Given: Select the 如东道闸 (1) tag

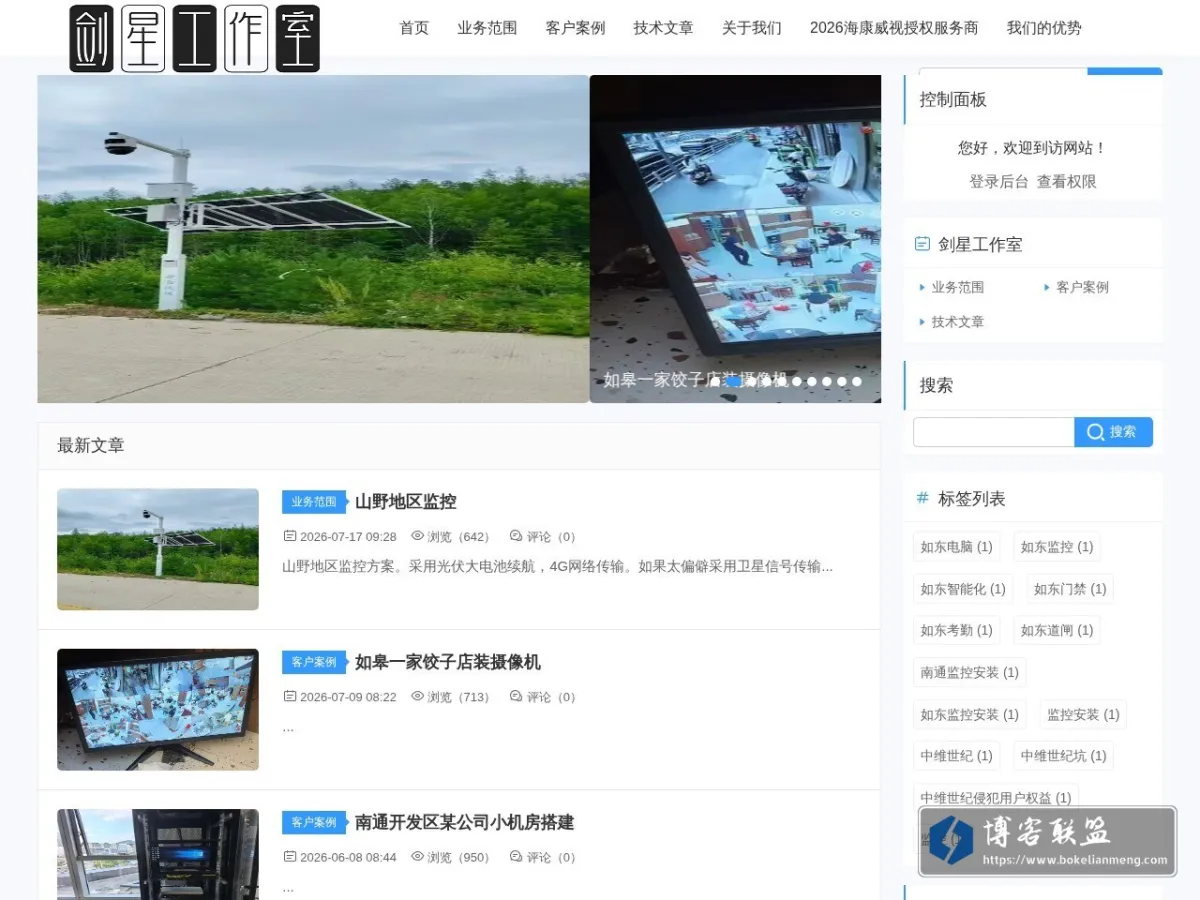Looking at the screenshot, I should click(x=1057, y=630).
